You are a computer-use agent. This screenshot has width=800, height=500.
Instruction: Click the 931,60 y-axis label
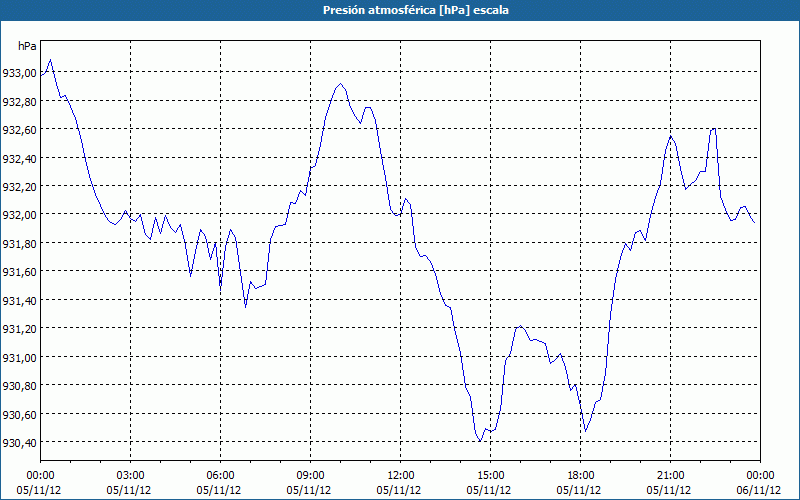coord(19,272)
